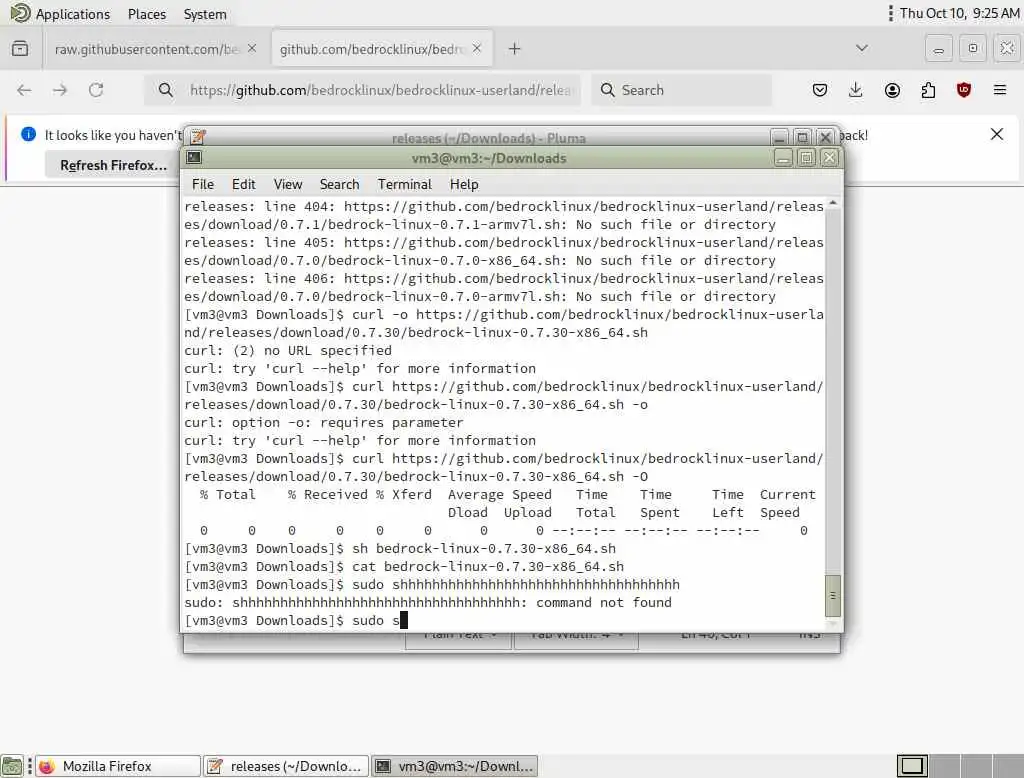This screenshot has height=778, width=1024.
Task: Close the github.com/bedrocklinux tab
Action: (x=477, y=48)
